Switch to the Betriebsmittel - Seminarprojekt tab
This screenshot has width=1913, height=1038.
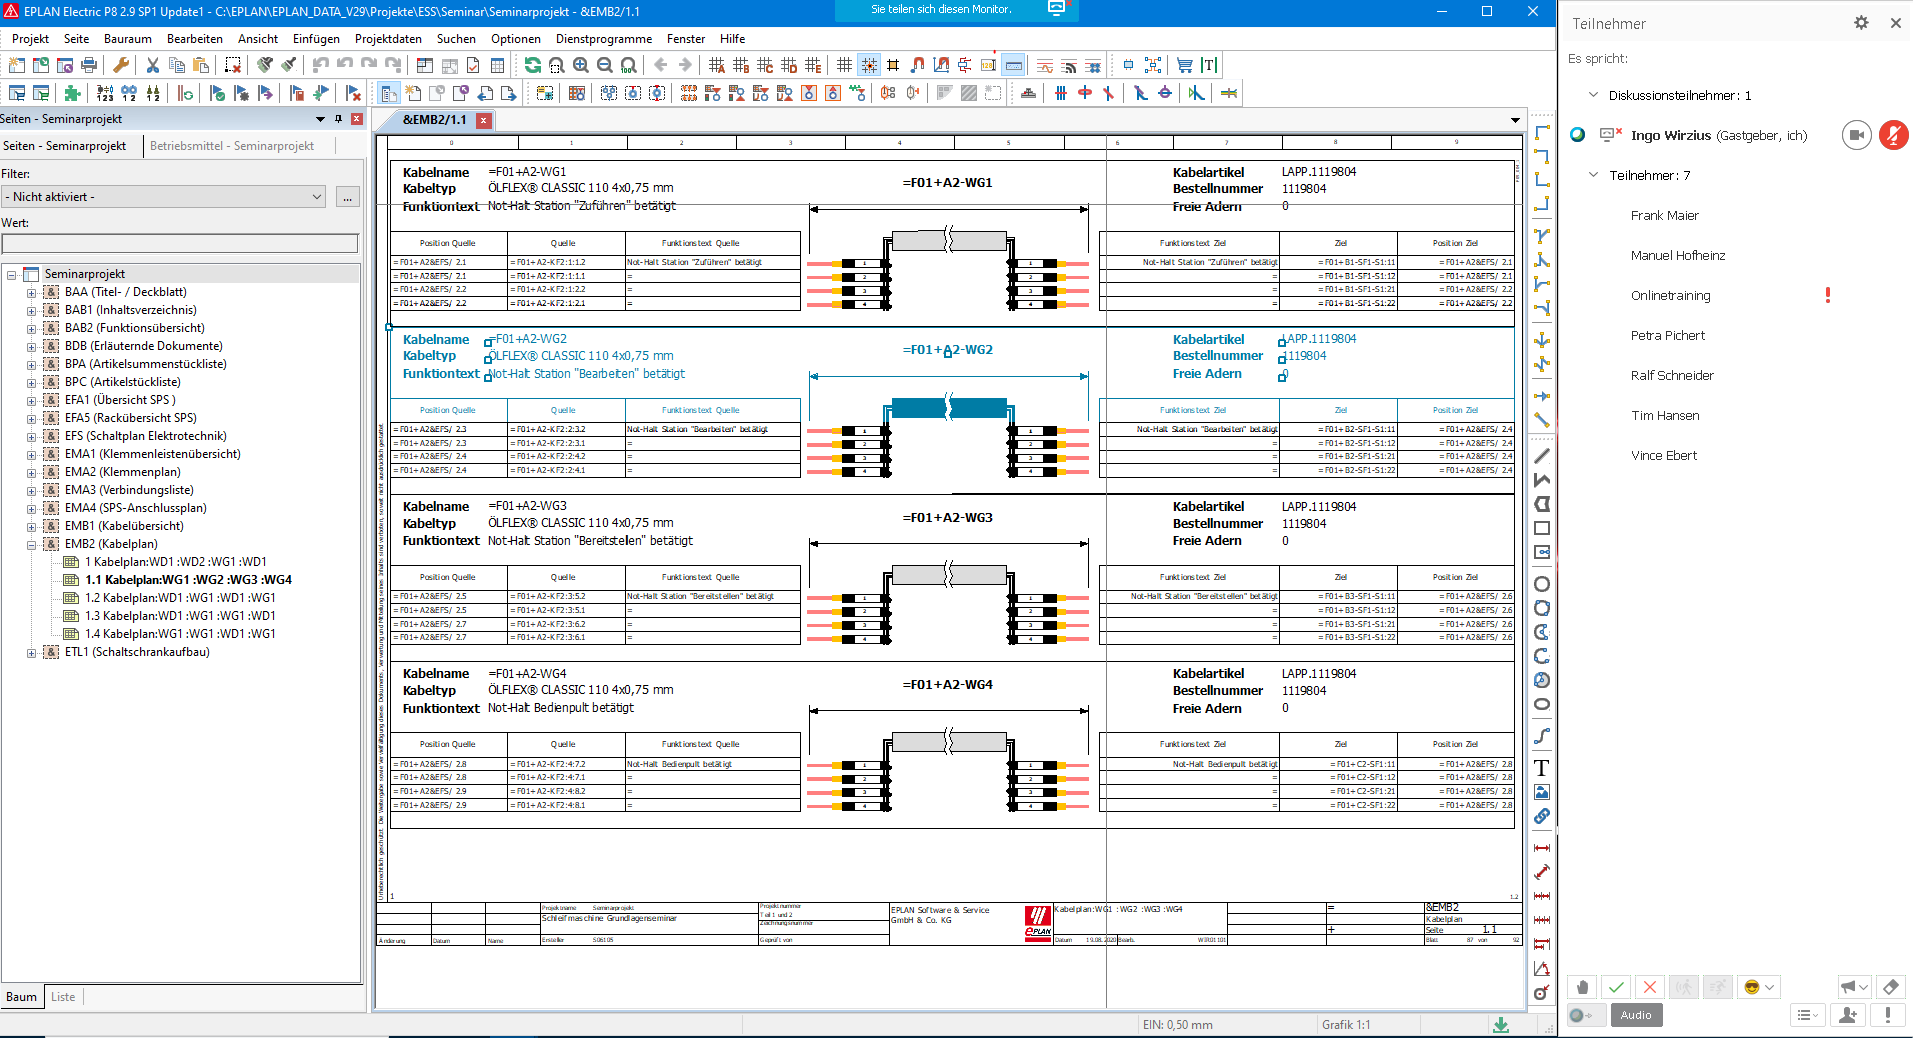(234, 146)
